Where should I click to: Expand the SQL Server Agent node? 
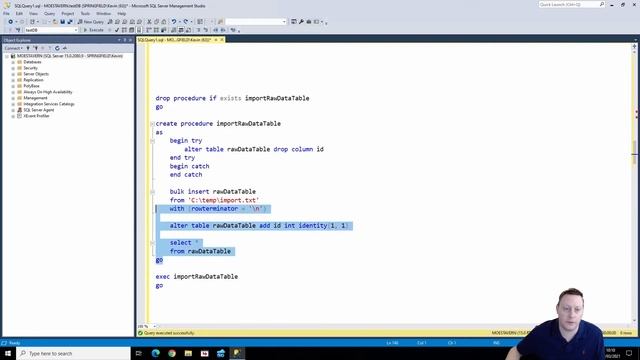point(13,110)
